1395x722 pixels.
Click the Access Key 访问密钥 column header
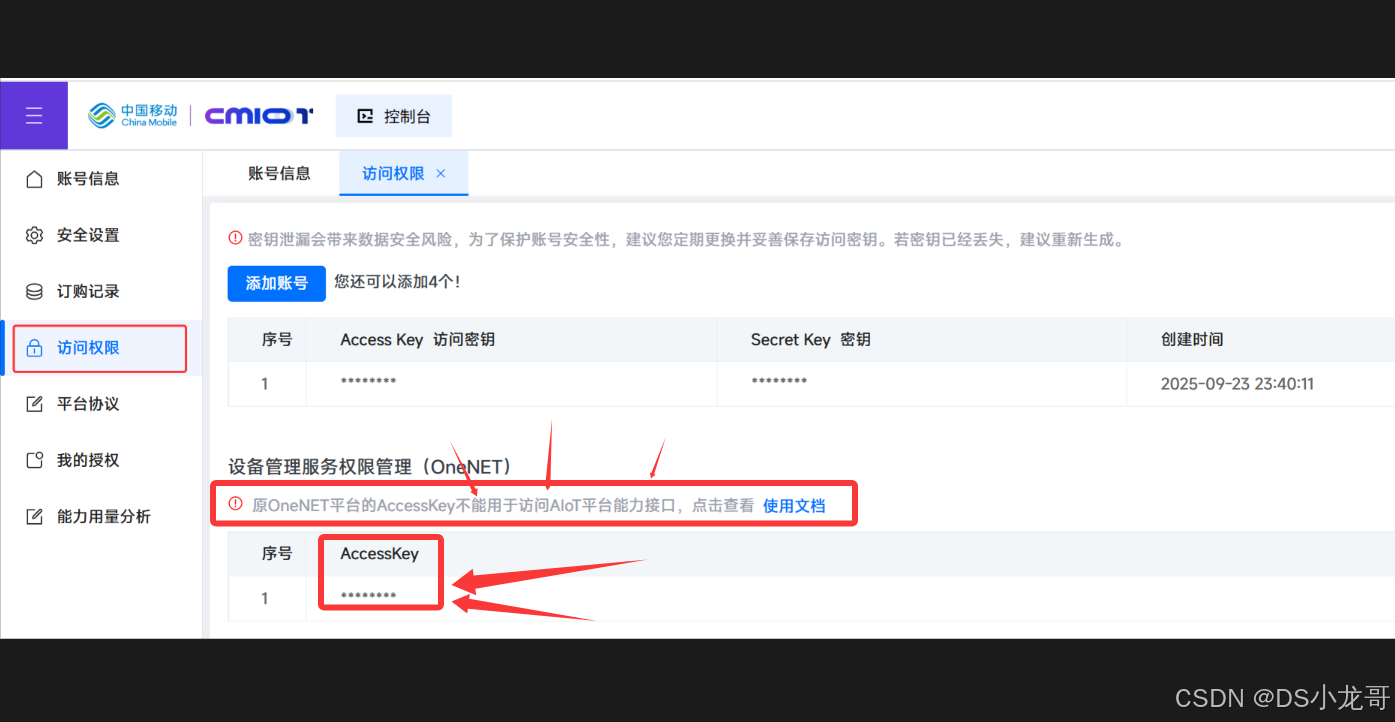point(417,340)
